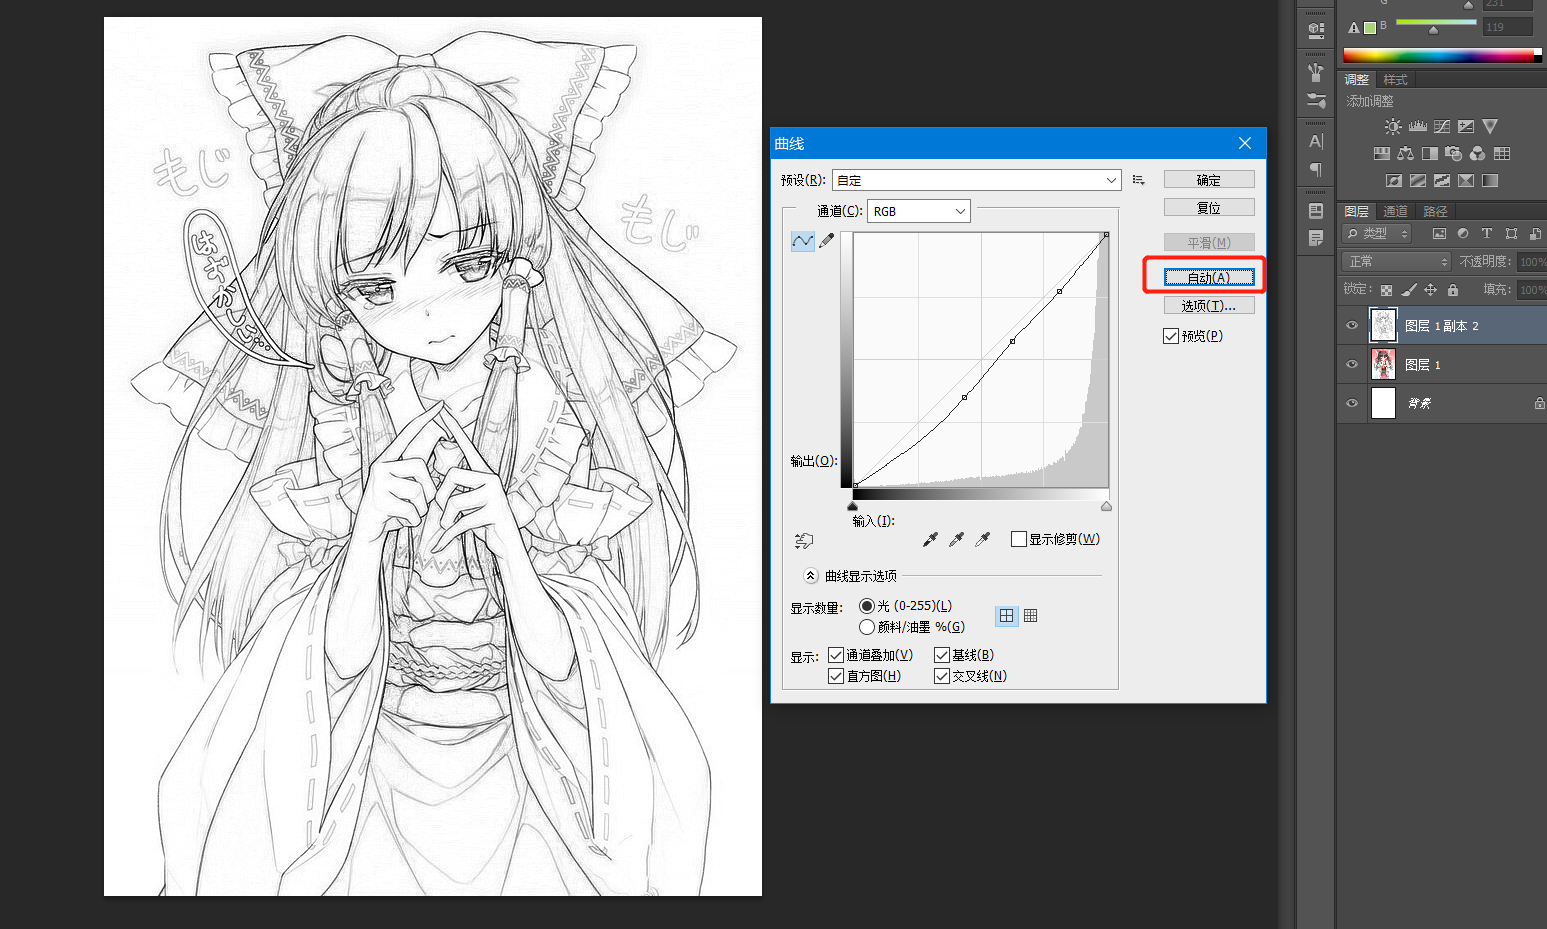Filter layers by adjustment layer type
The image size is (1547, 929).
1463,233
